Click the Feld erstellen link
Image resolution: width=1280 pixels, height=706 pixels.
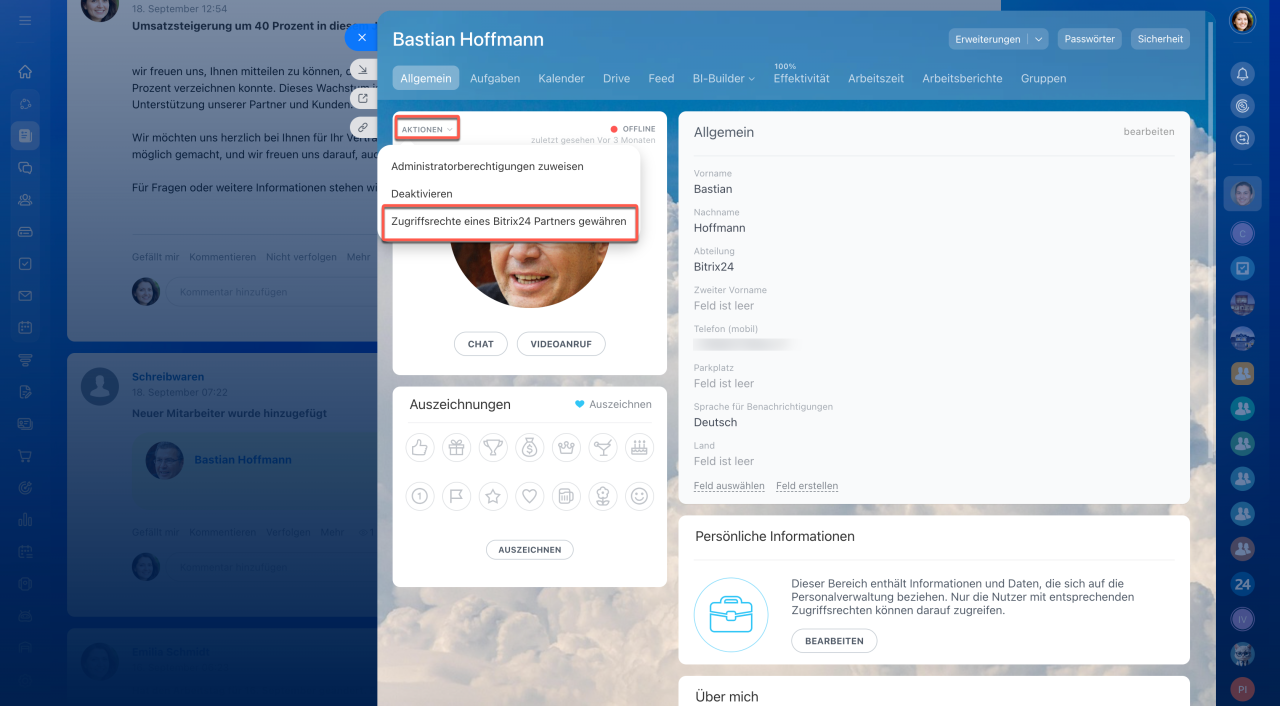807,486
